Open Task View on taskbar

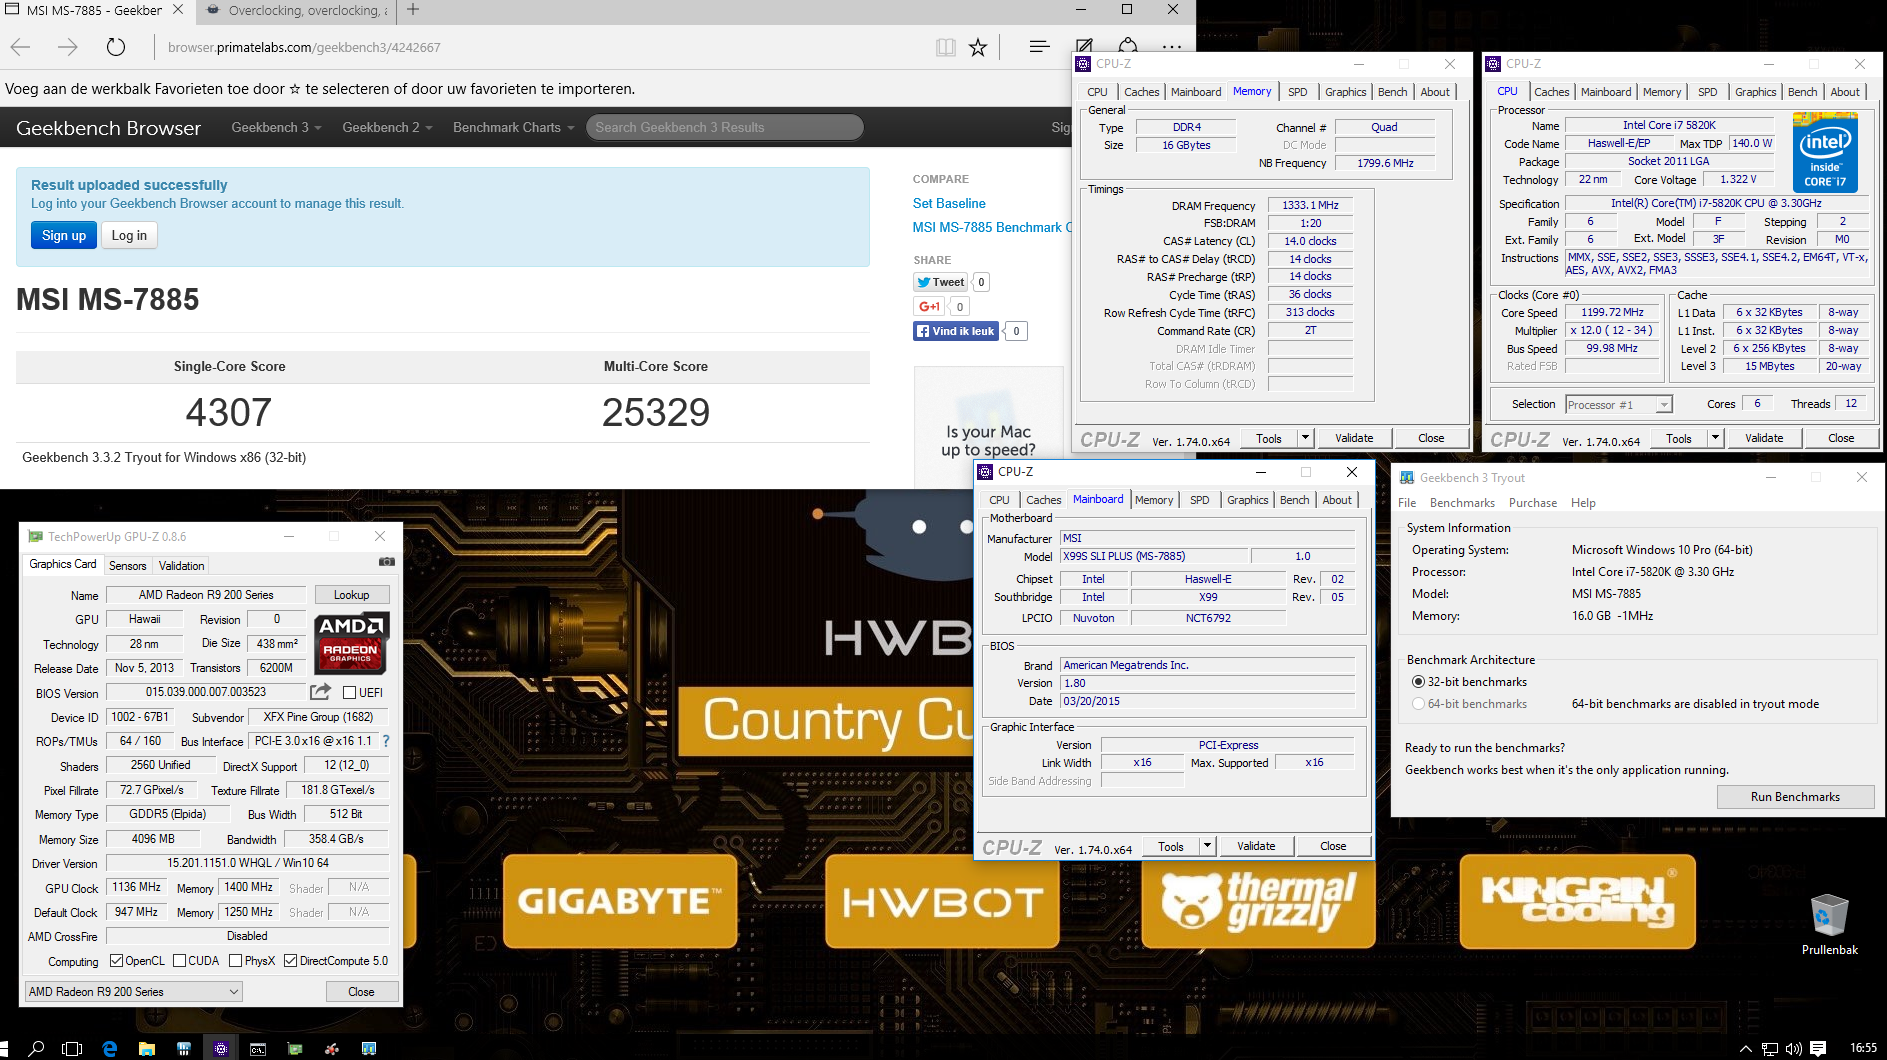(x=72, y=1048)
